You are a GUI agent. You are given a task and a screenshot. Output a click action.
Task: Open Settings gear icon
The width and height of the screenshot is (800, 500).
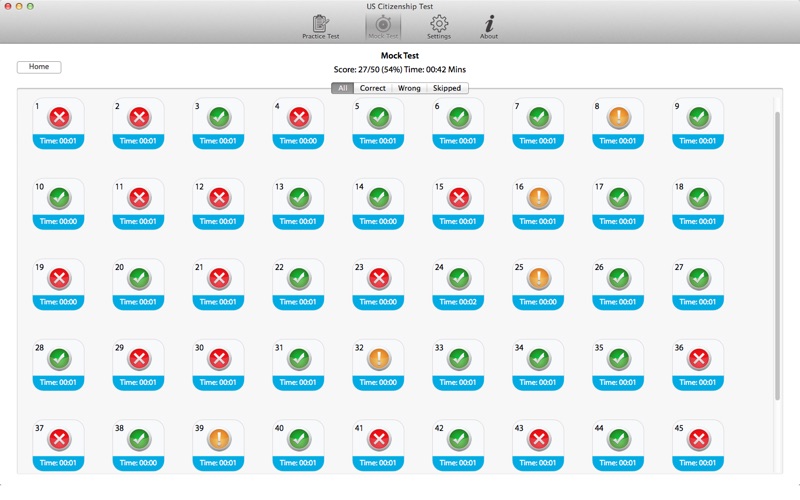coord(439,27)
